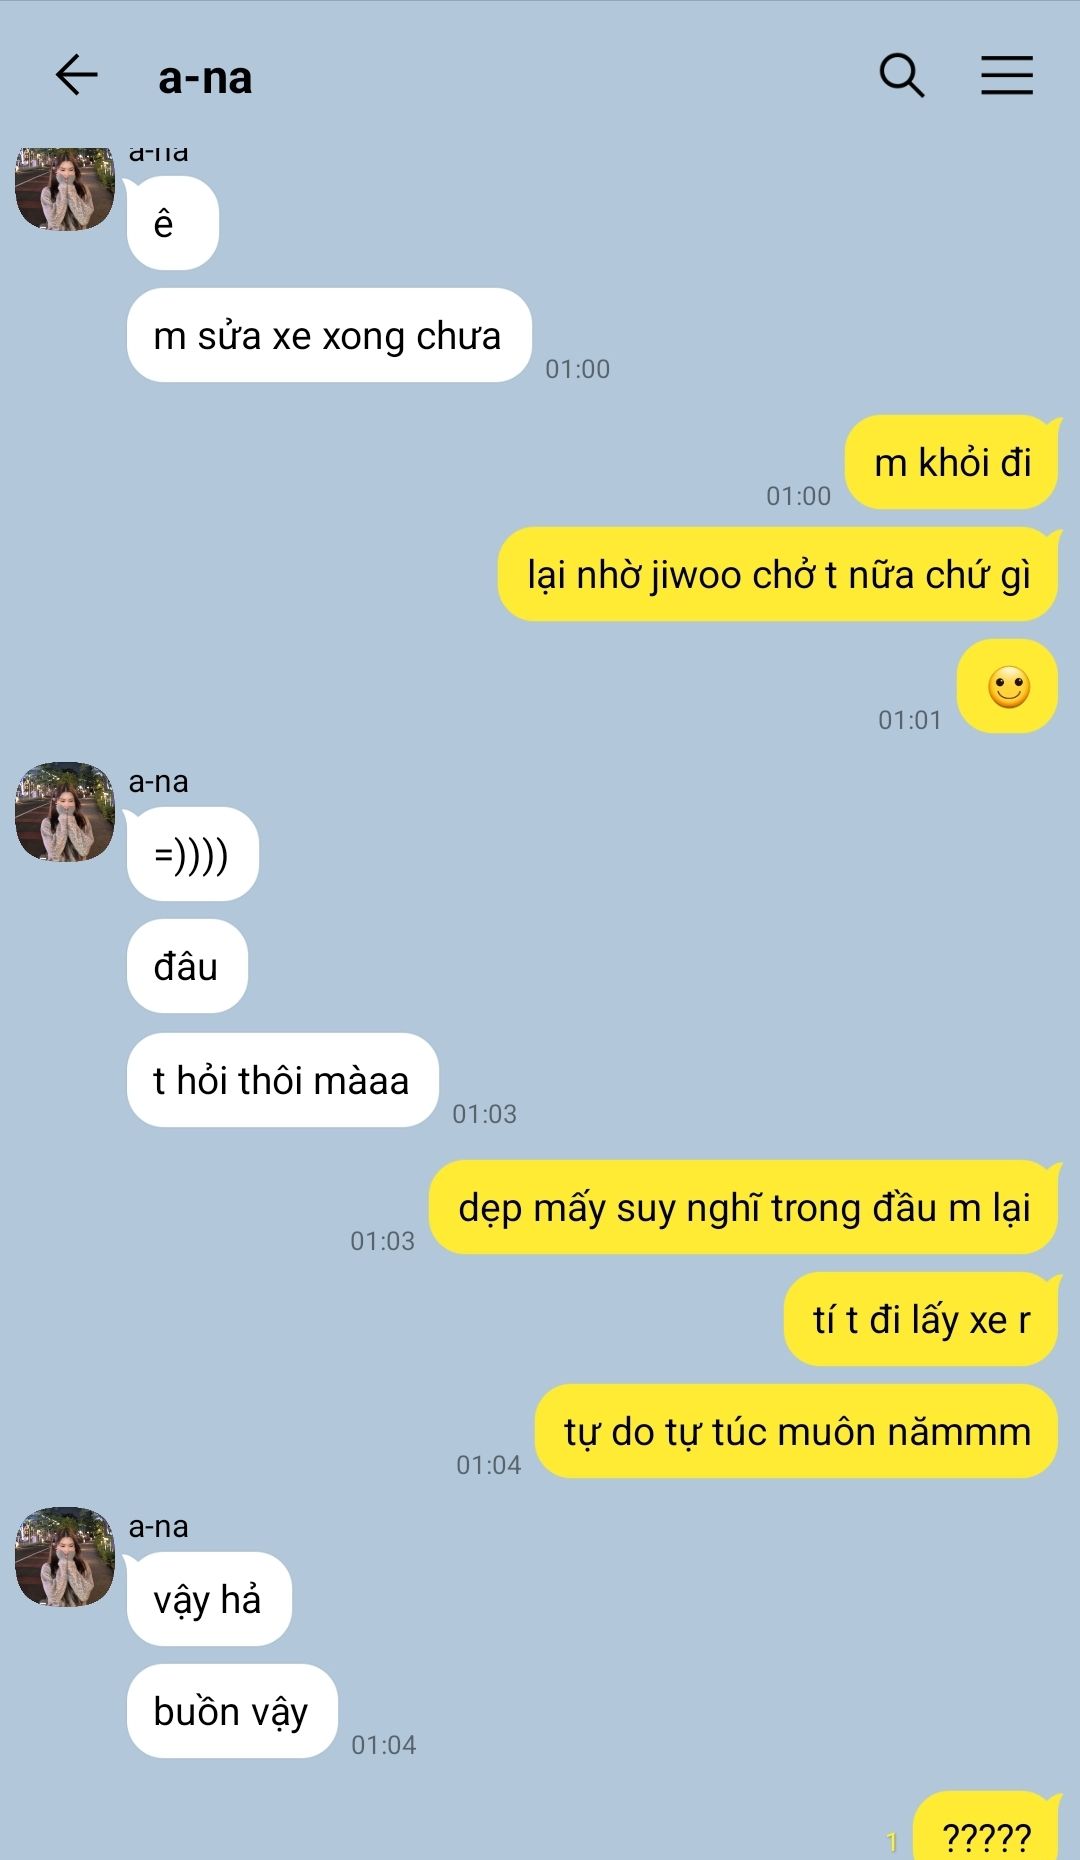Tap the '=))))' message bubble
Image resolution: width=1080 pixels, height=1860 pixels.
[192, 854]
